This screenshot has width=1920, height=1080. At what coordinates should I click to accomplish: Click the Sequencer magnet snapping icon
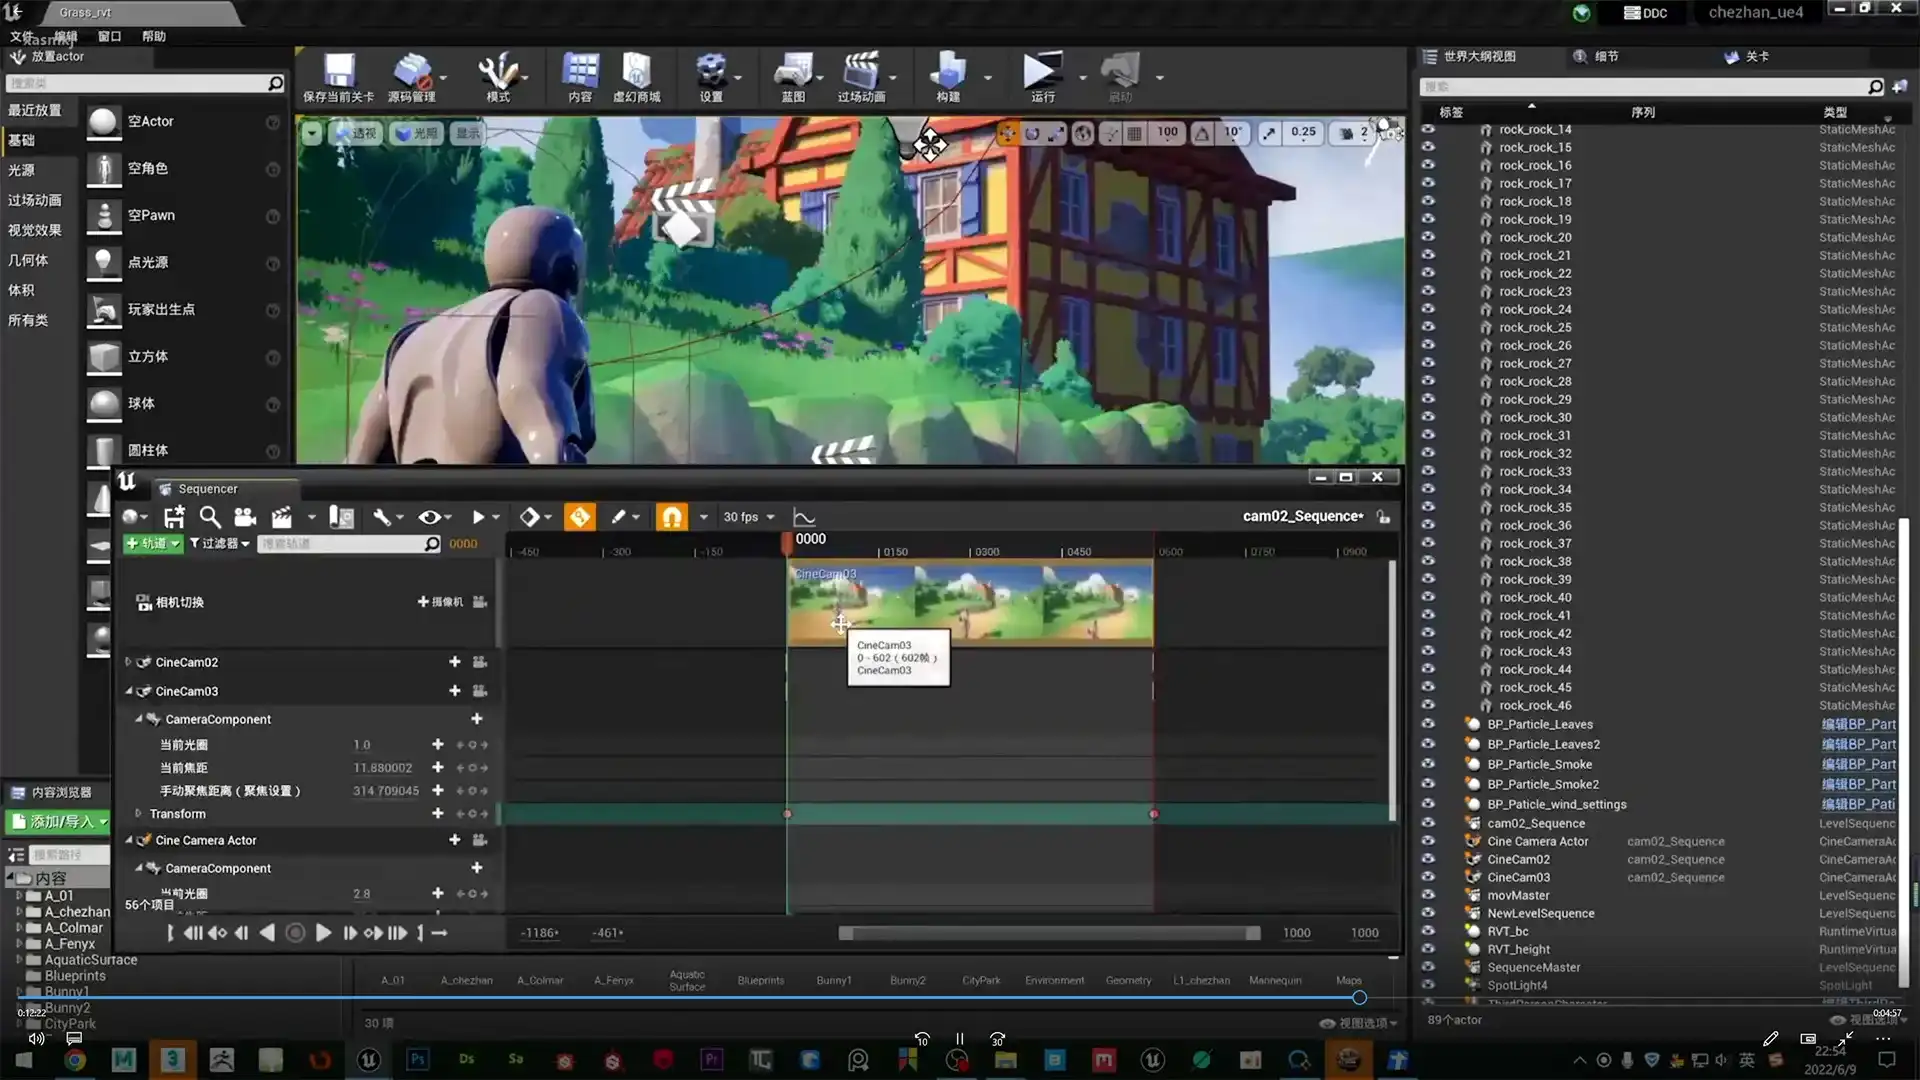coord(671,517)
